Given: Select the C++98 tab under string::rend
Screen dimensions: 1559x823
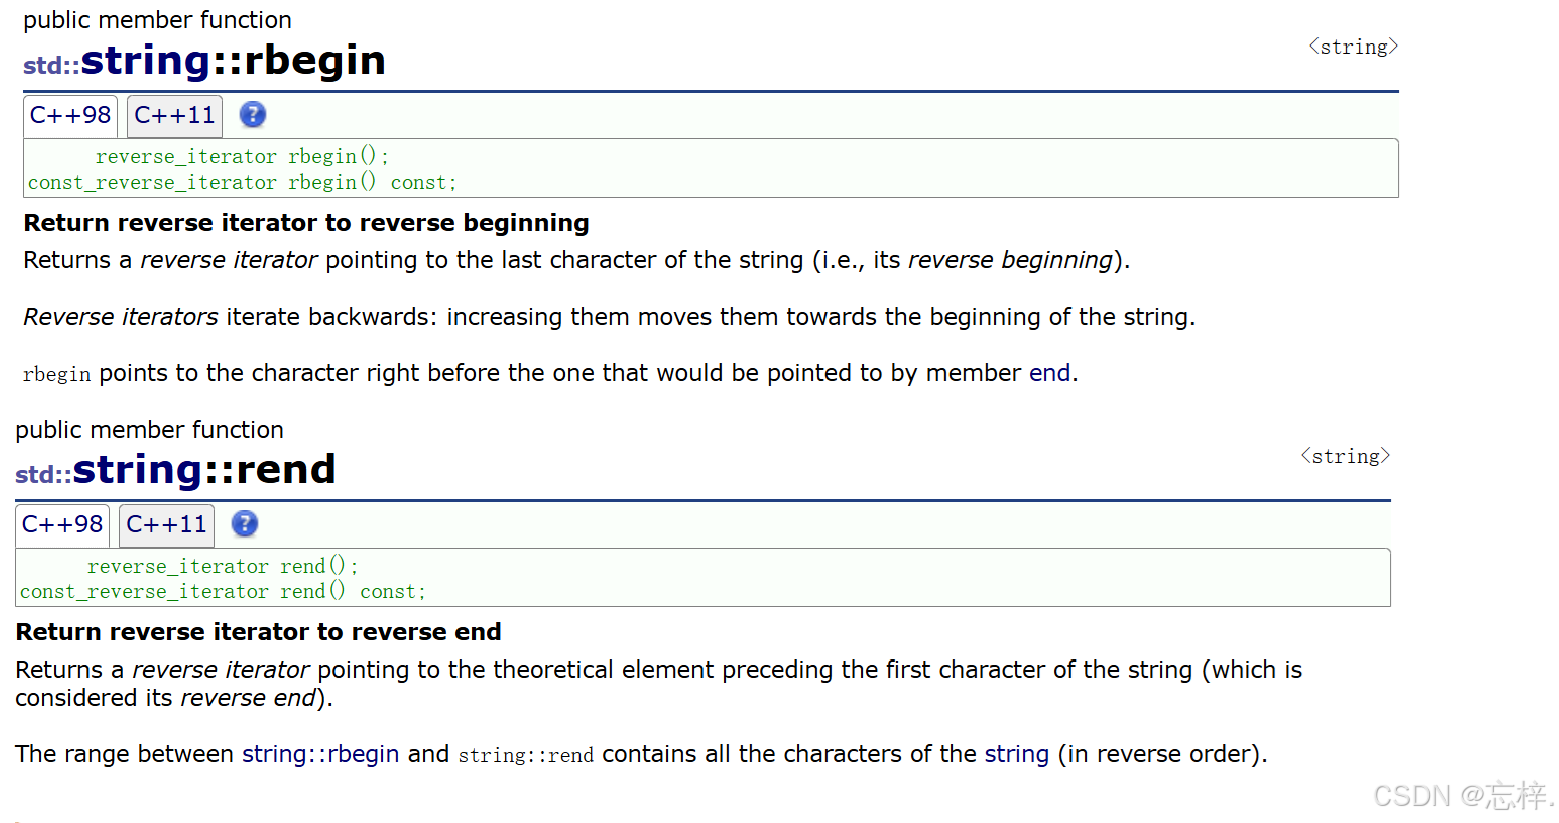Looking at the screenshot, I should coord(62,525).
